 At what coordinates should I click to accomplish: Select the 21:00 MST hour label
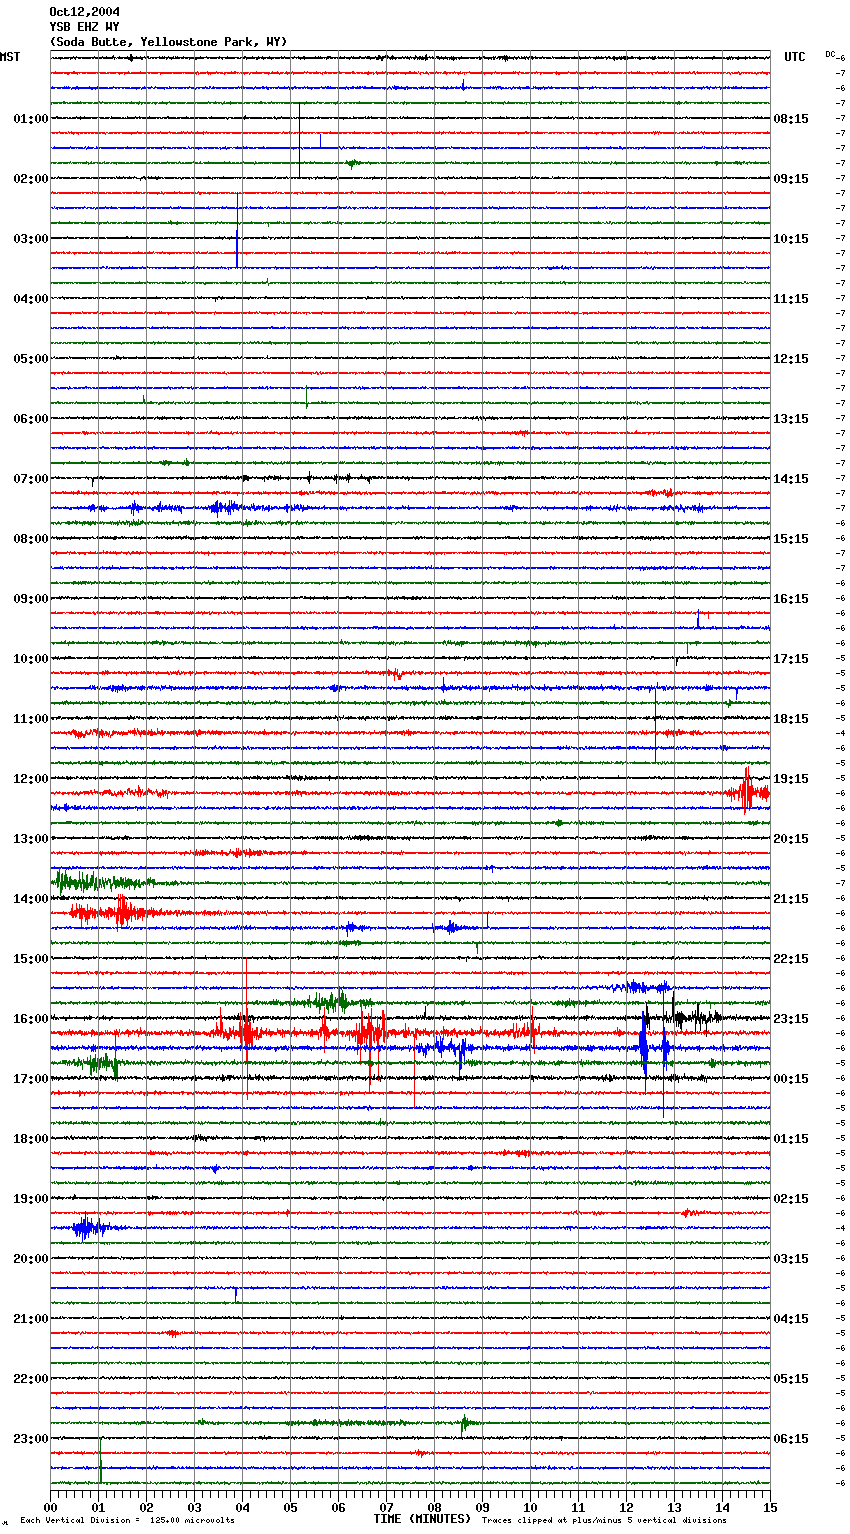point(31,1319)
